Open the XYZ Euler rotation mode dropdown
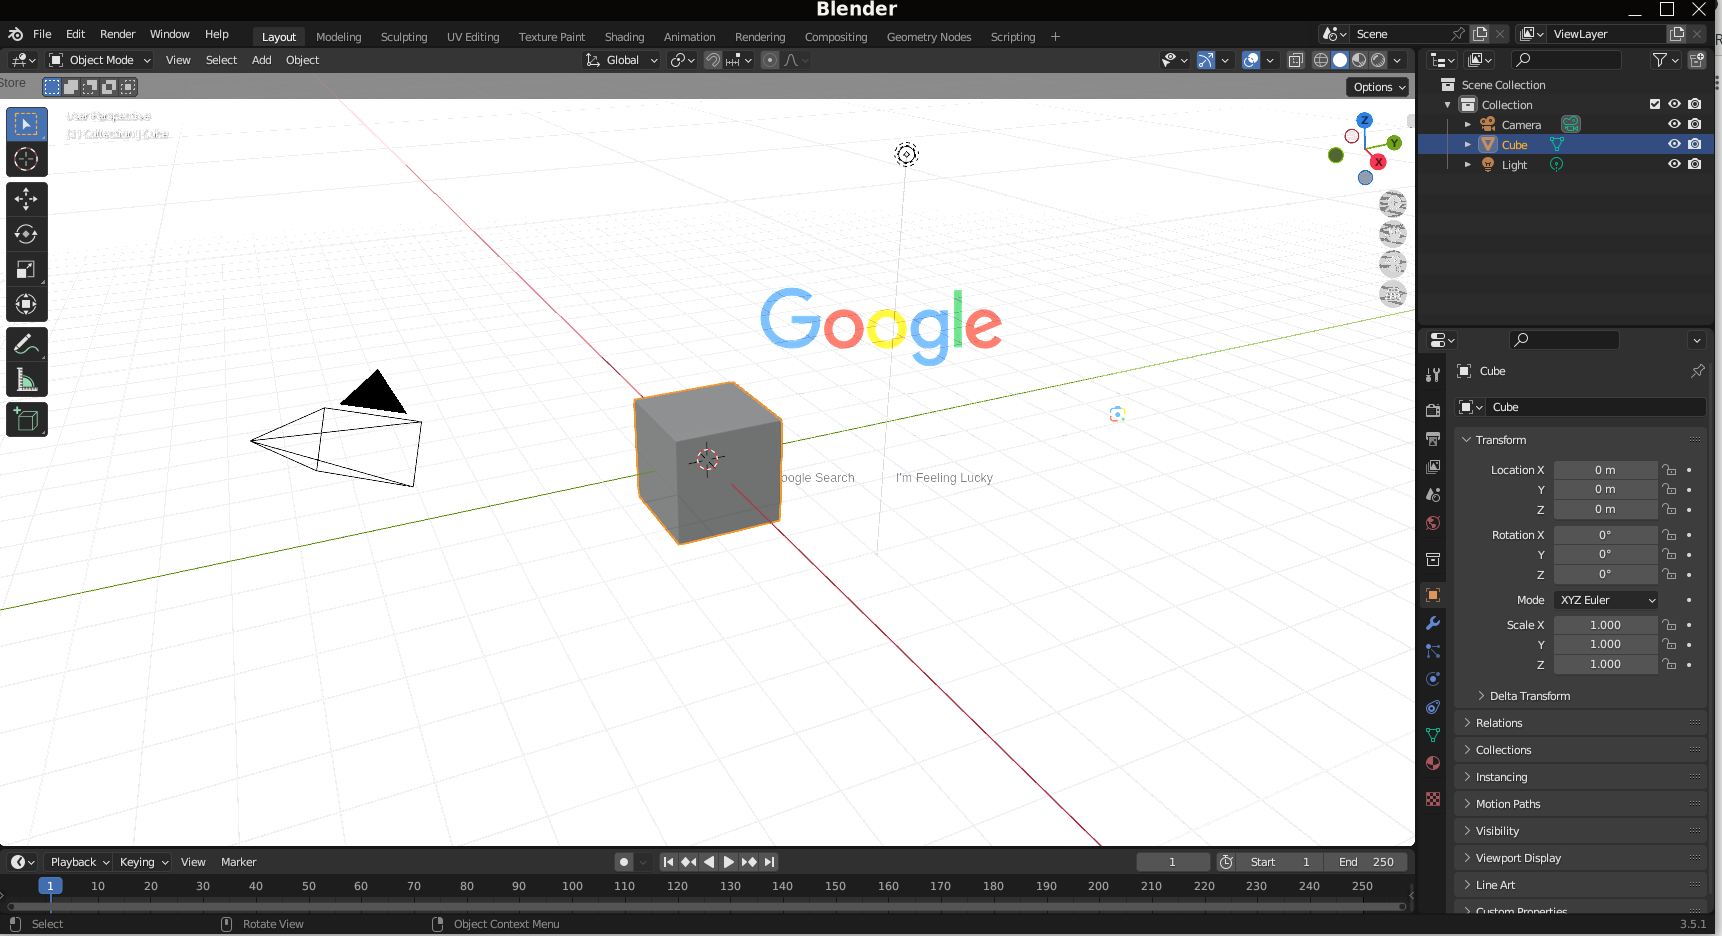Screen dimensions: 1722x936 click(x=1607, y=600)
